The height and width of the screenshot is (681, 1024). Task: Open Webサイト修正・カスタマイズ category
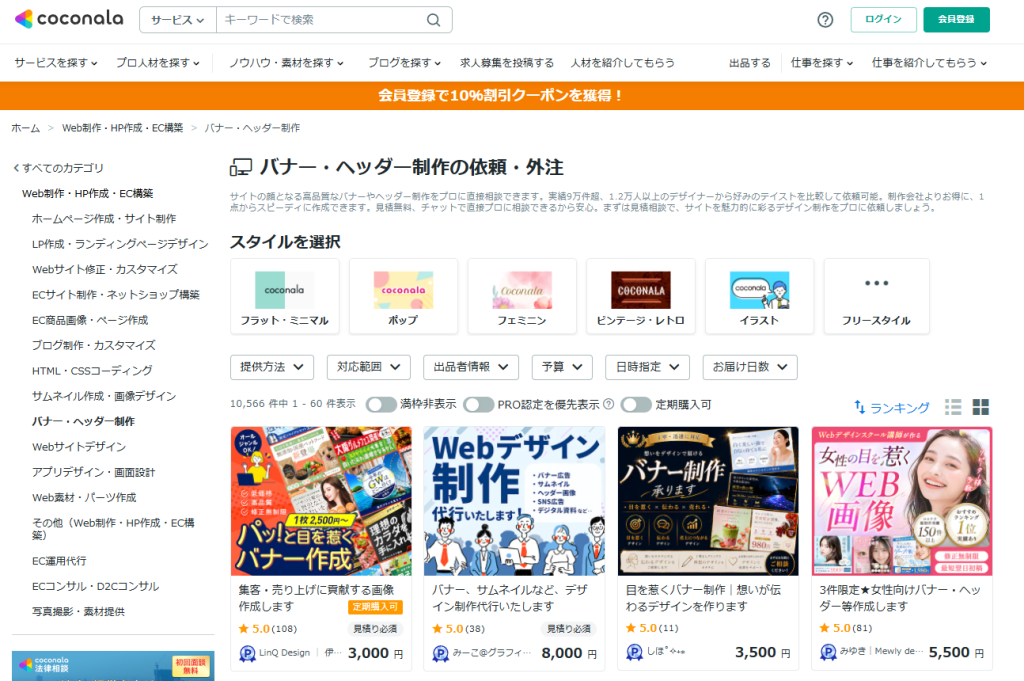pyautogui.click(x=104, y=269)
